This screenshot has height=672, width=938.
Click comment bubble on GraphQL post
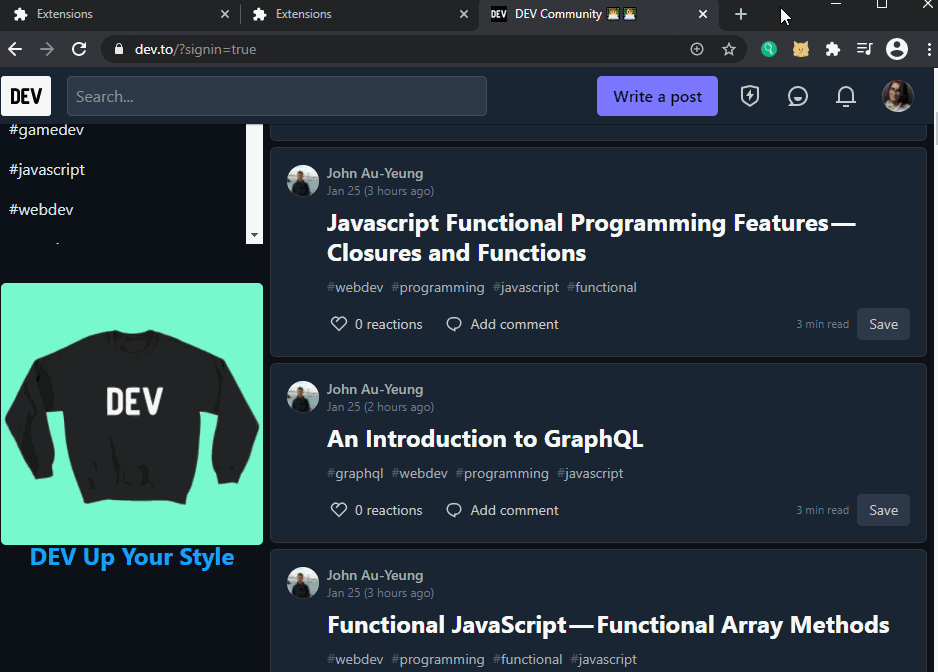pos(454,510)
